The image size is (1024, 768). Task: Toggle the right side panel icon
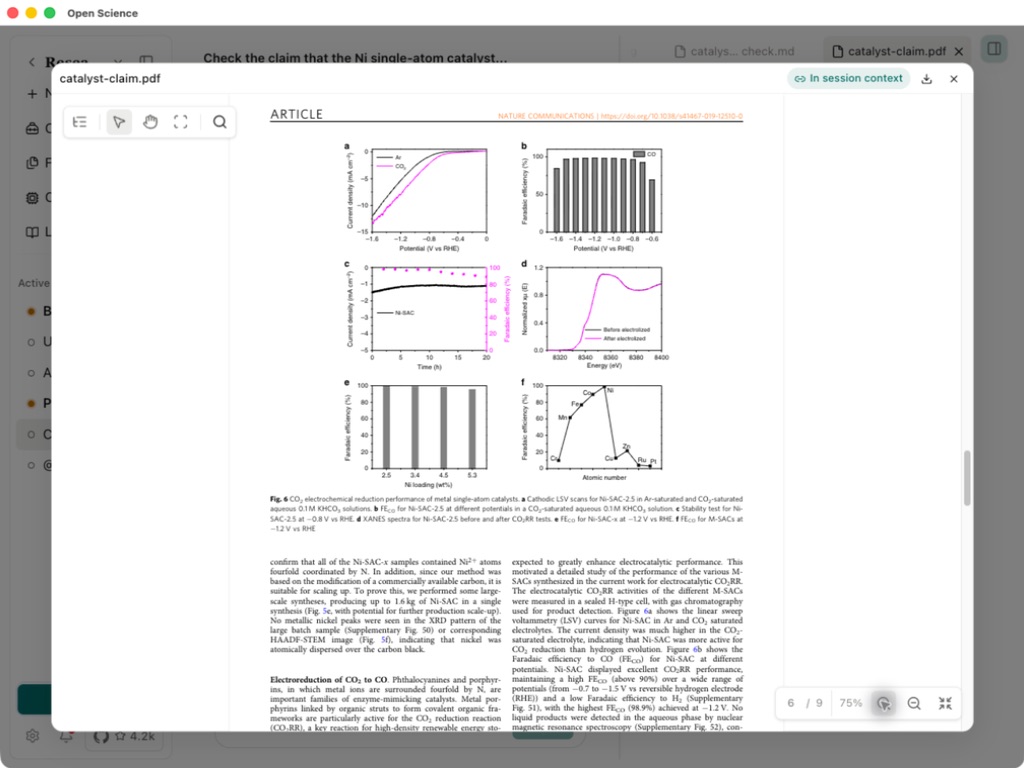click(x=994, y=49)
